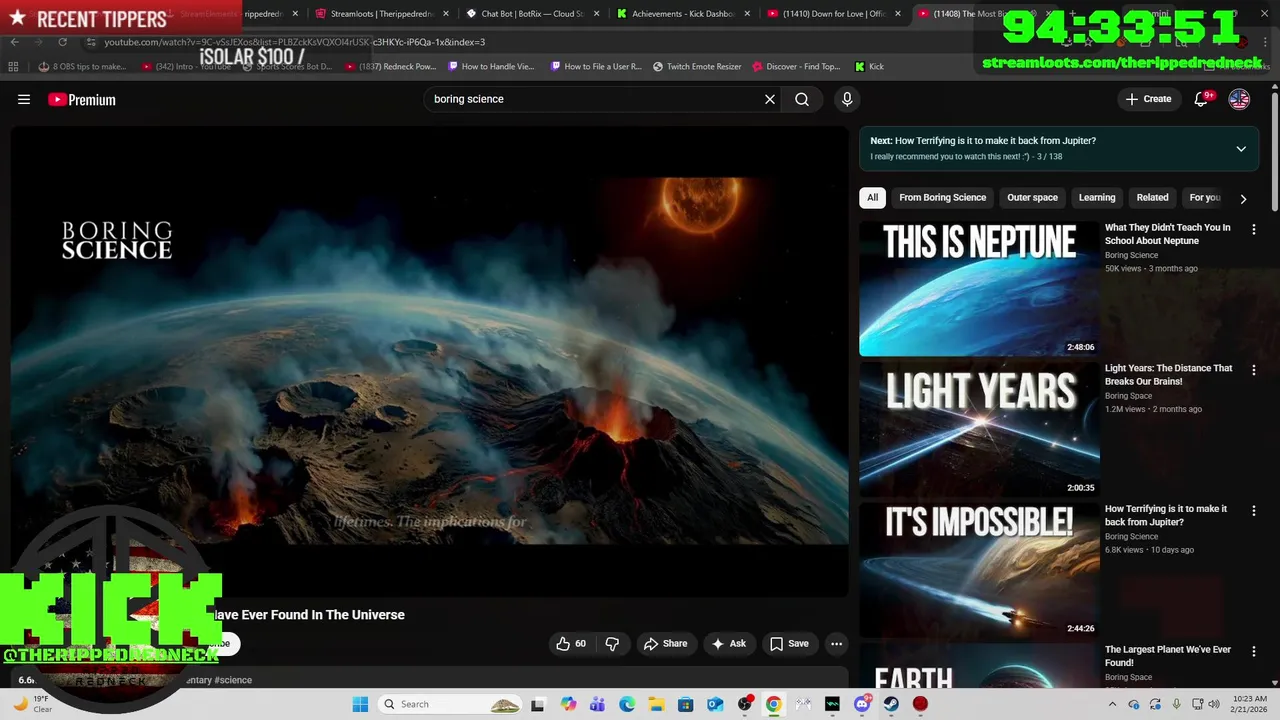
Task: Show hidden system tray icons chevron
Action: pyautogui.click(x=1113, y=704)
